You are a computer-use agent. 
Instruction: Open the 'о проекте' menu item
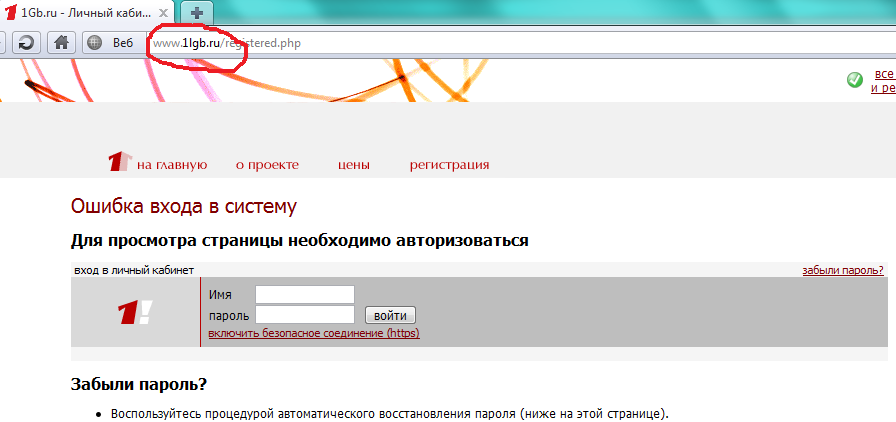coord(267,165)
